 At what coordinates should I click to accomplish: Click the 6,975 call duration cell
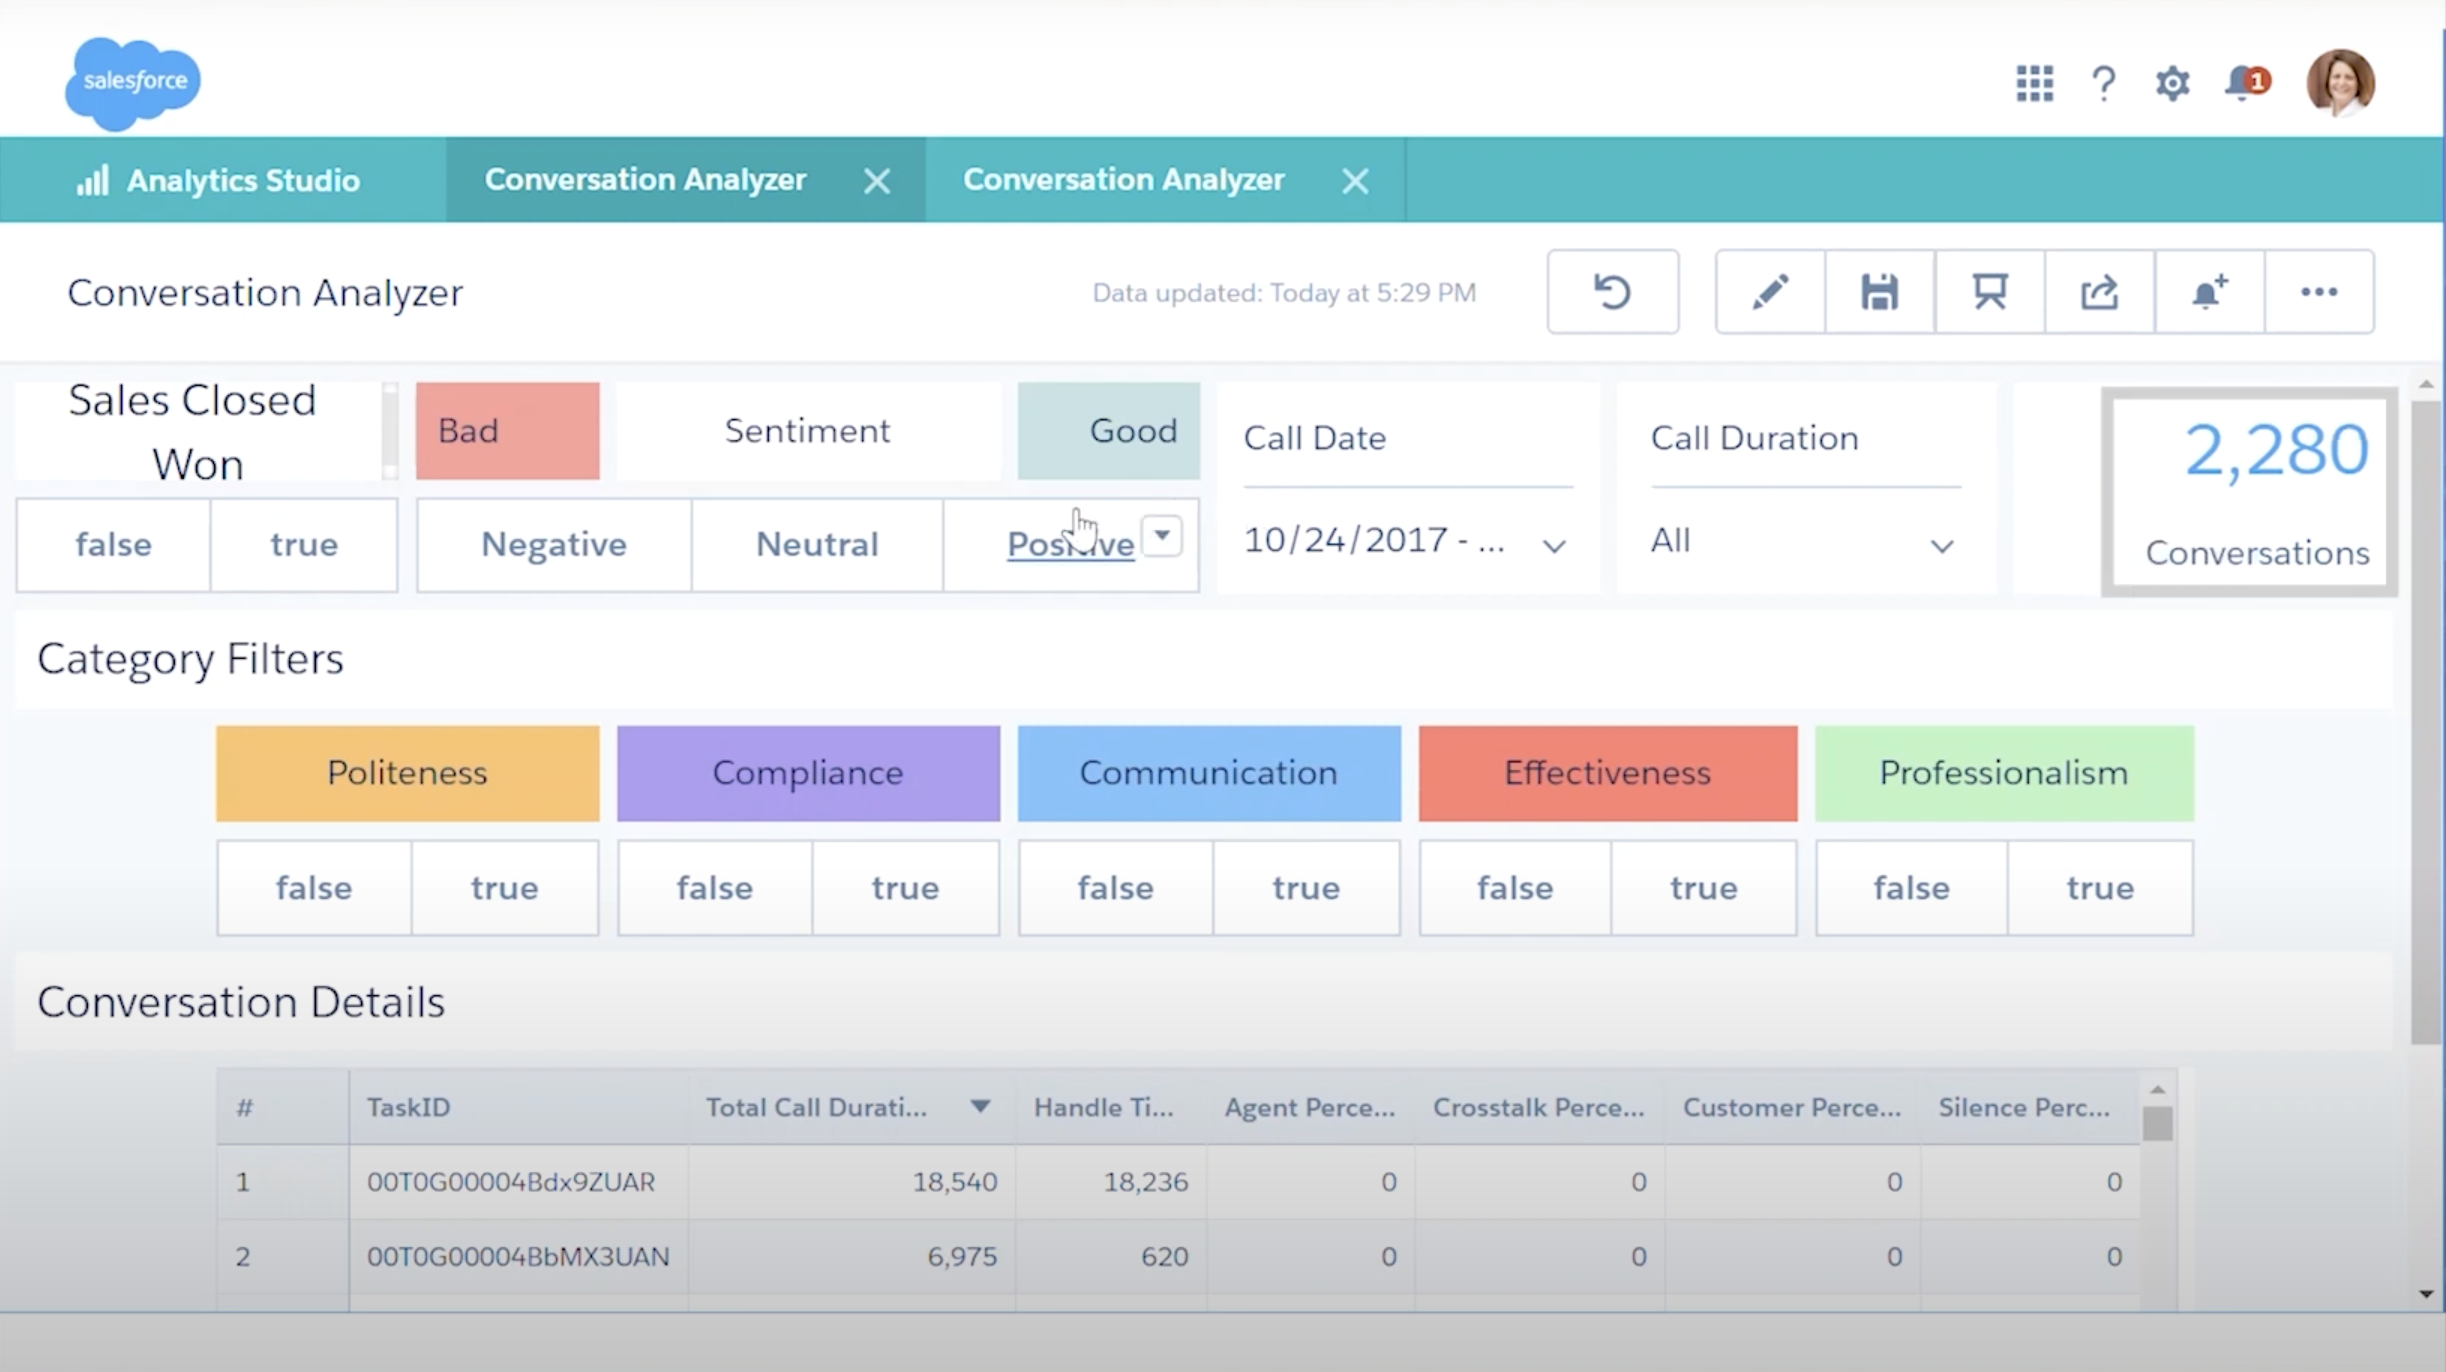(851, 1257)
